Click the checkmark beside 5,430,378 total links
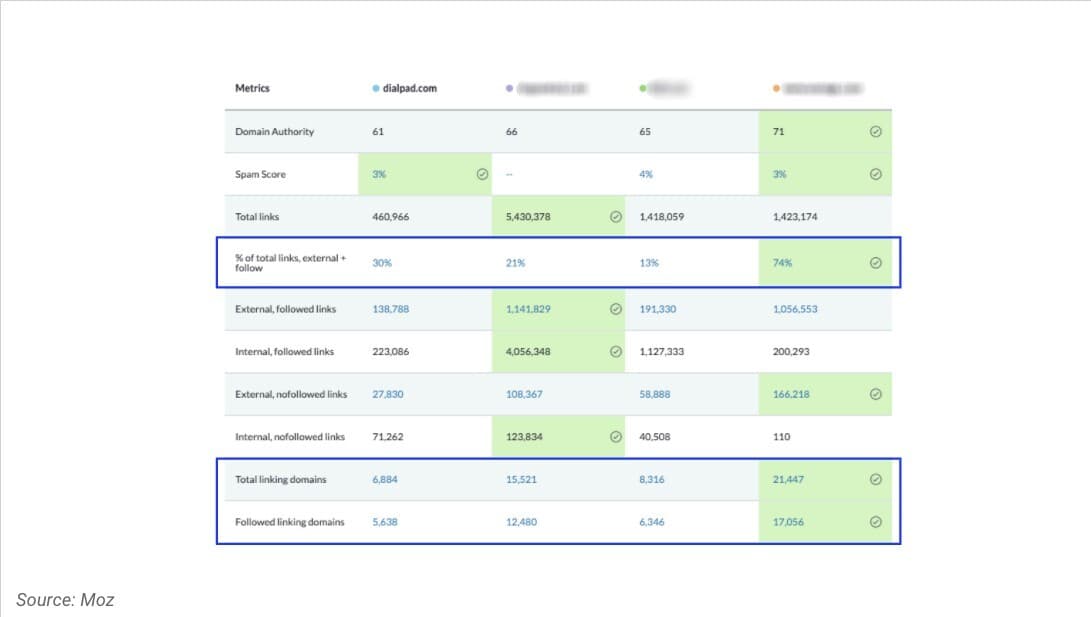The image size is (1091, 617). [615, 216]
